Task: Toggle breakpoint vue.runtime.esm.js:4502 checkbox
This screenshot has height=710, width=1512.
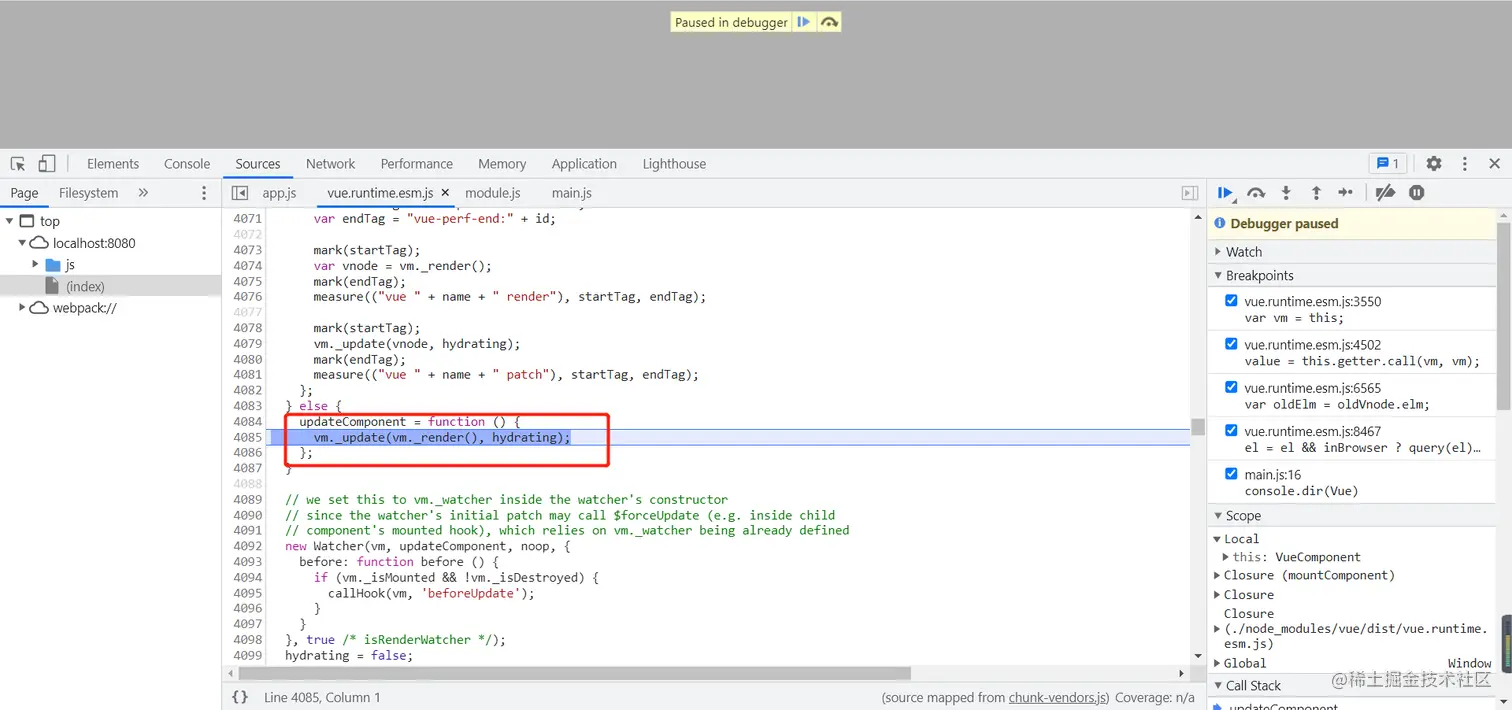Action: pos(1231,344)
